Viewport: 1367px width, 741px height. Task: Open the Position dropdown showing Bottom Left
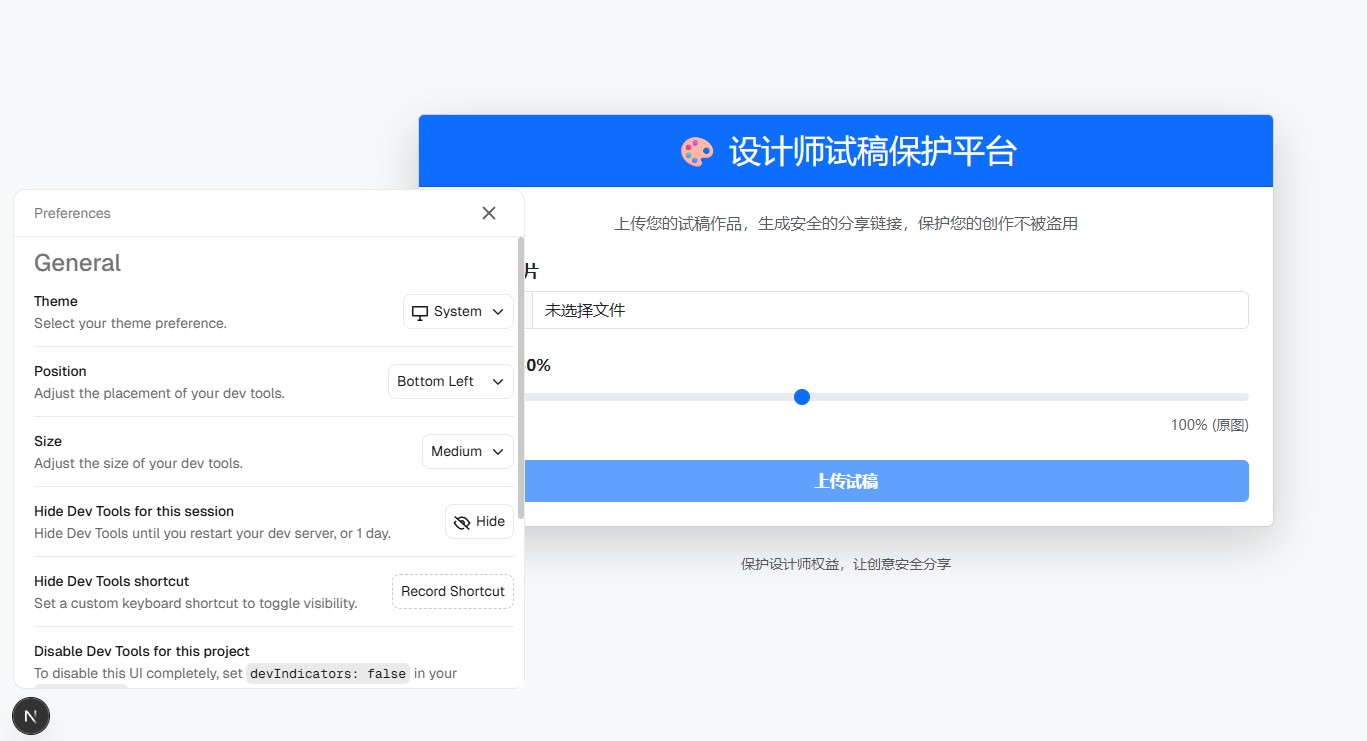[x=450, y=382]
